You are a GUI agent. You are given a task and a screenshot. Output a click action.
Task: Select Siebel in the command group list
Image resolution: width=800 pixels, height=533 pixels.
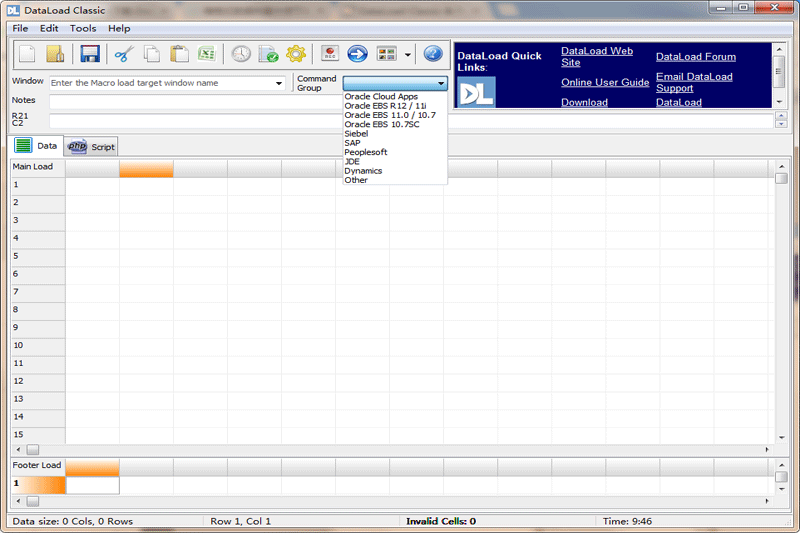point(356,134)
